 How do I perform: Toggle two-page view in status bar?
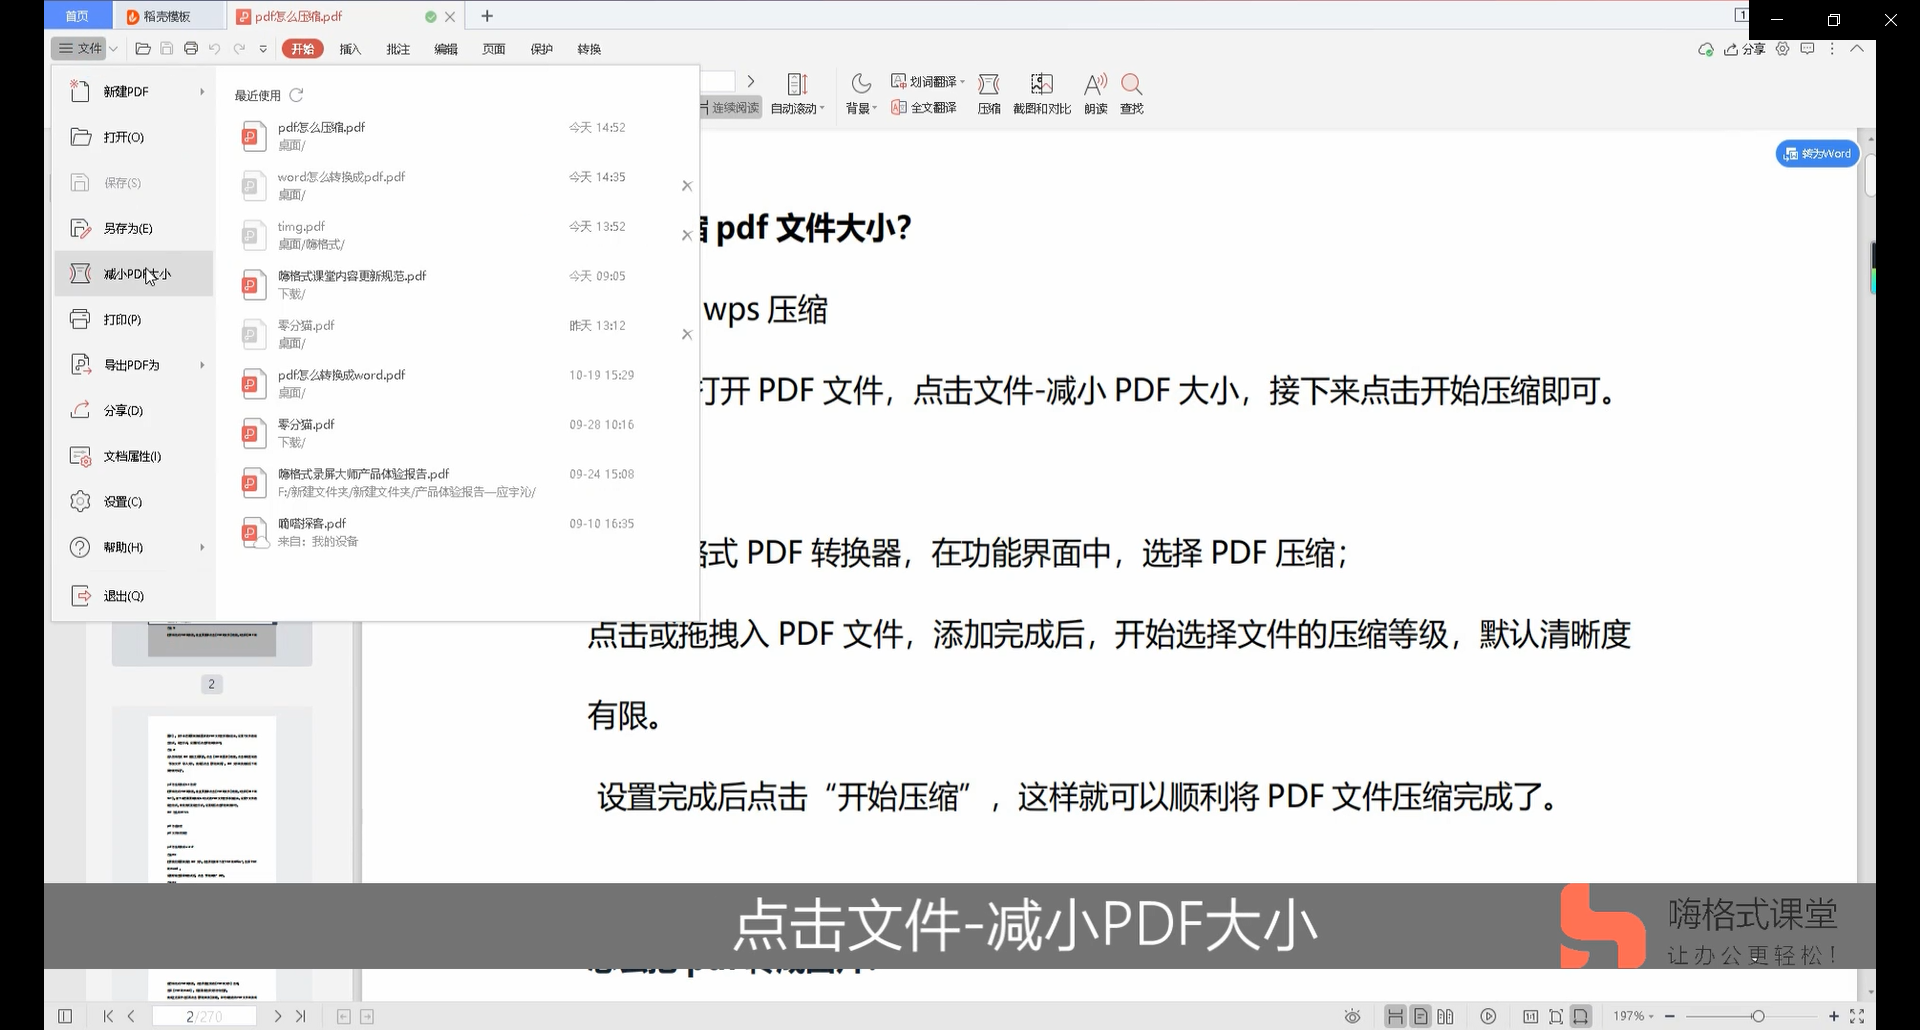tap(1446, 1016)
